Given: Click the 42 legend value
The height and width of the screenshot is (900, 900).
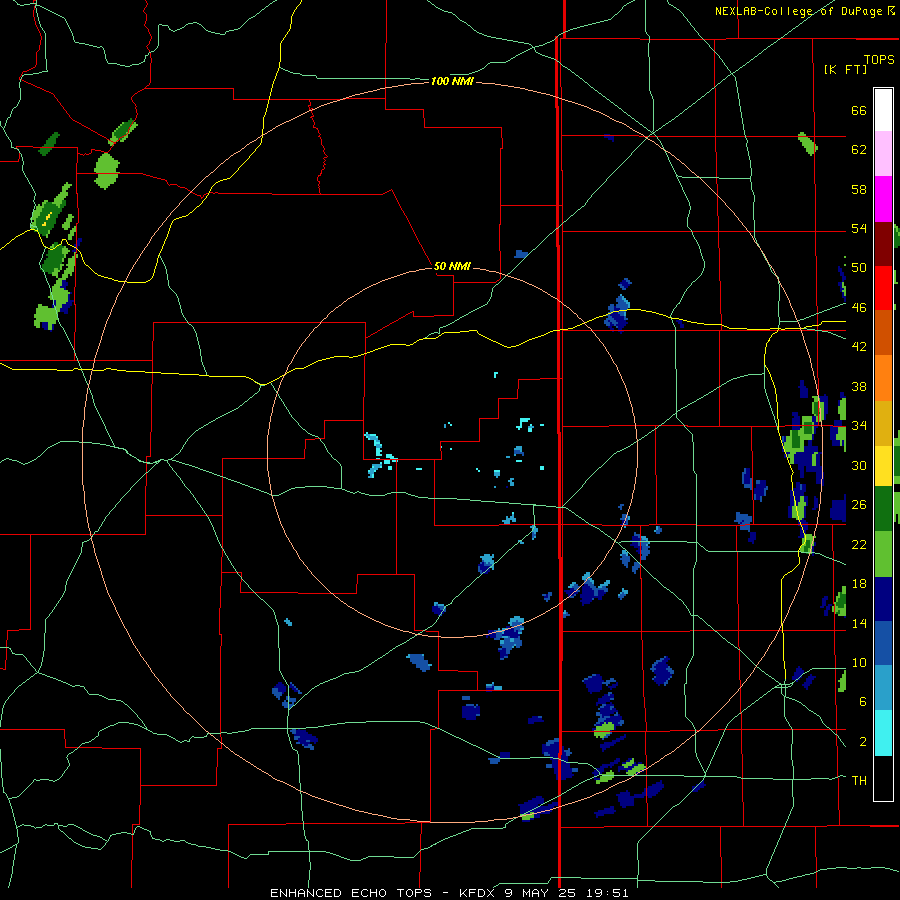Looking at the screenshot, I should pyautogui.click(x=859, y=347).
